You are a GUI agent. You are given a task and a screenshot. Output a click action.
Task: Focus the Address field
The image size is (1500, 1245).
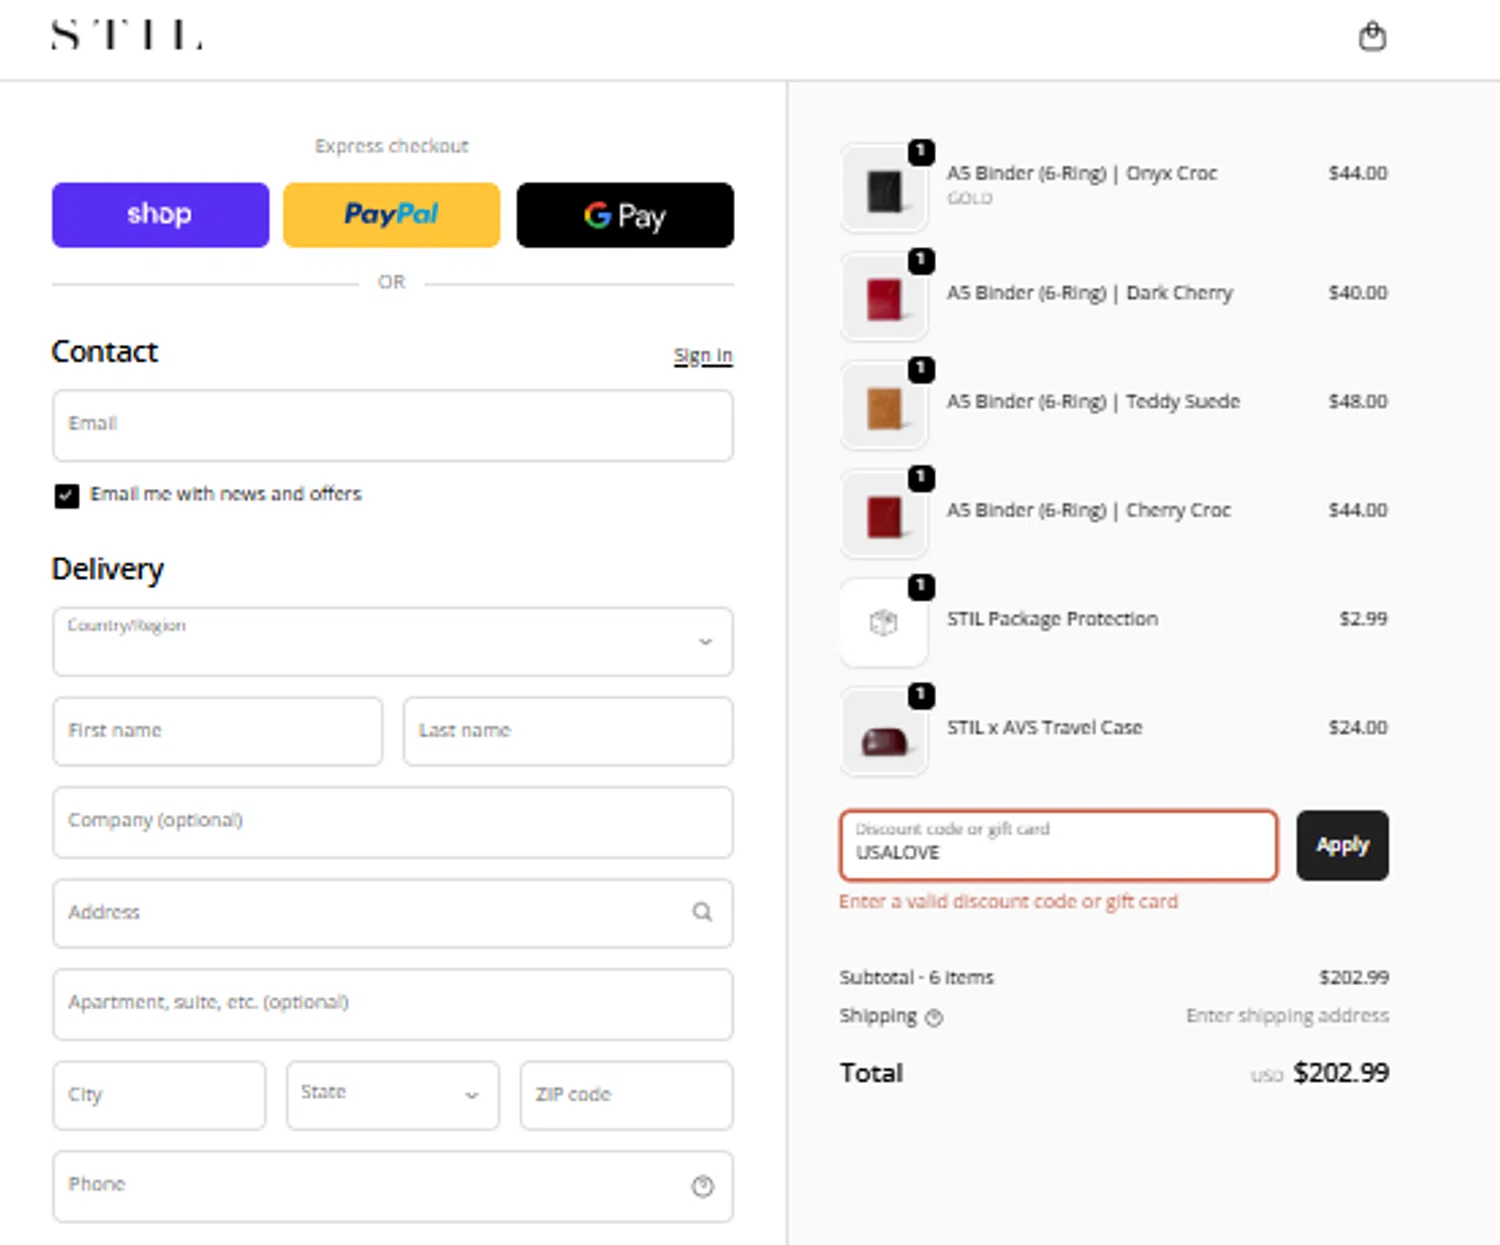coord(392,913)
